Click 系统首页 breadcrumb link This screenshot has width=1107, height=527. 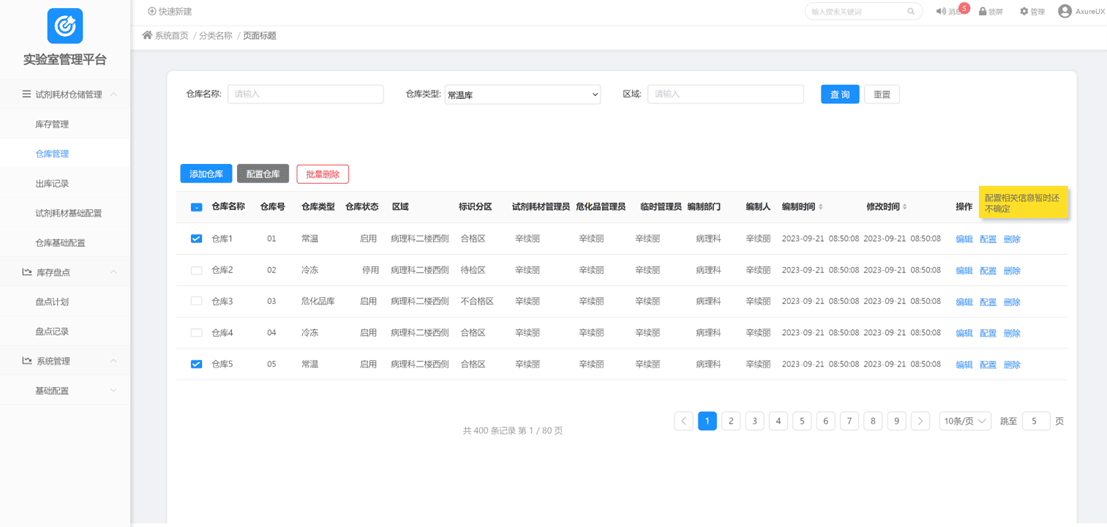coord(172,35)
